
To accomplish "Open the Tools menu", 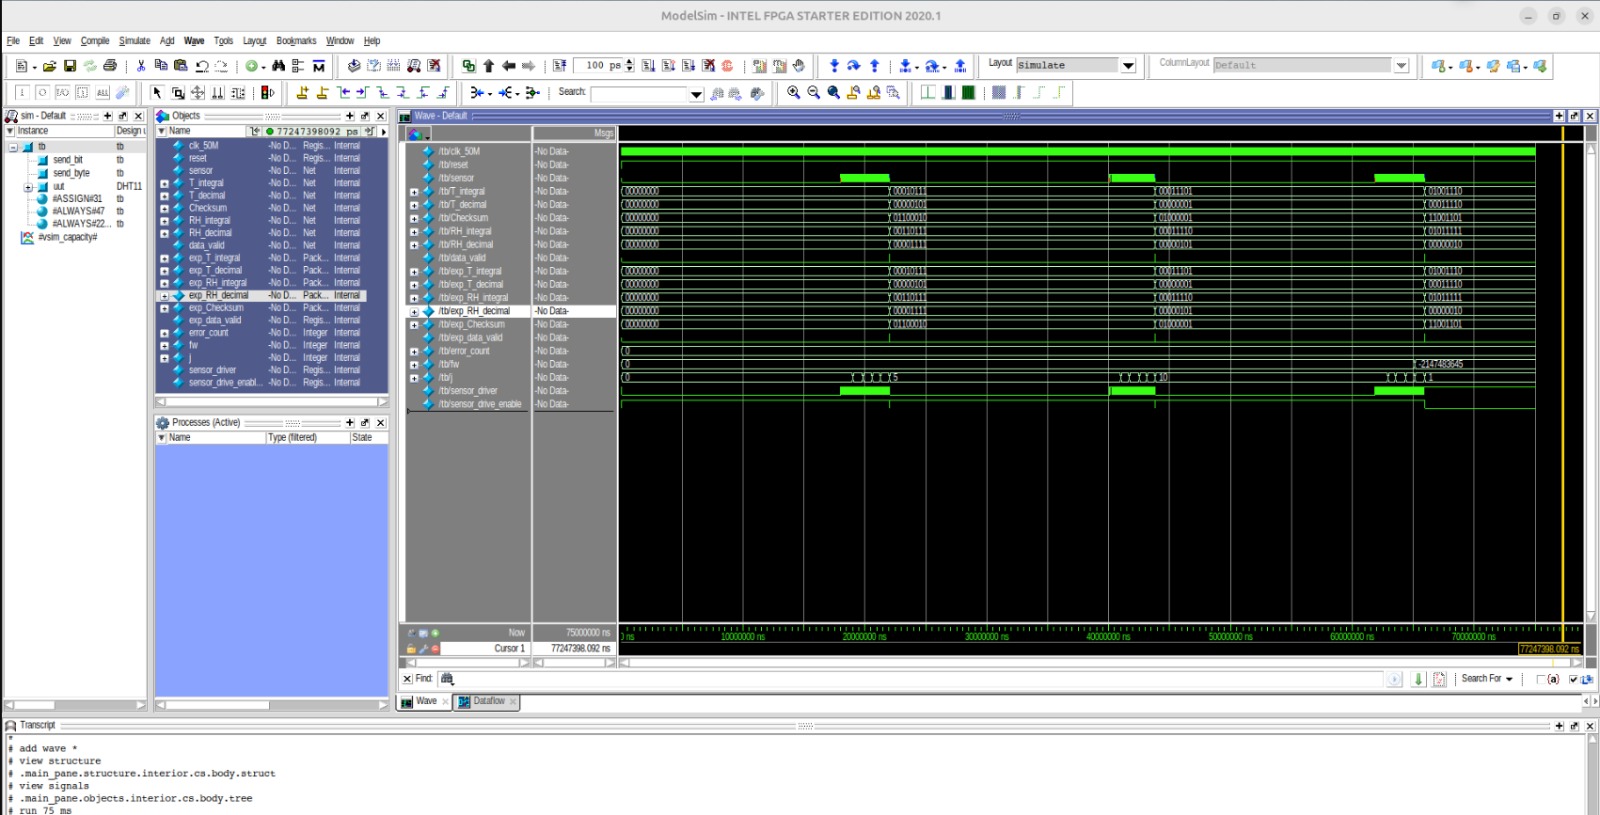I will [223, 41].
